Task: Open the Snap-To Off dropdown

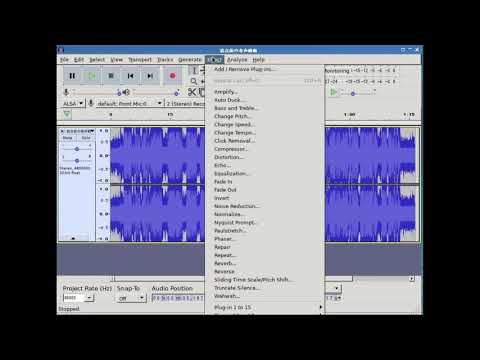Action: [x=131, y=298]
